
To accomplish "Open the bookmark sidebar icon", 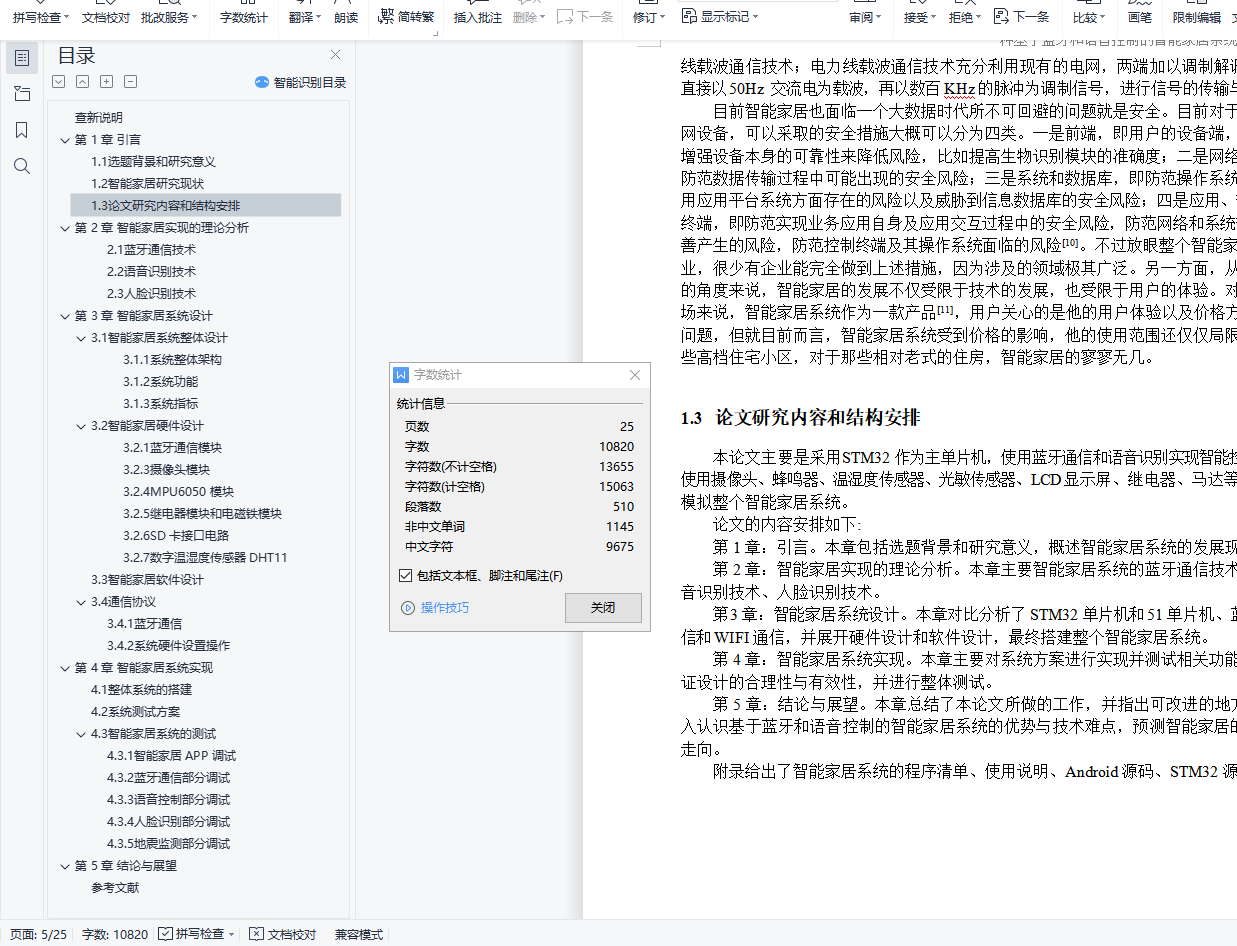I will pos(22,130).
